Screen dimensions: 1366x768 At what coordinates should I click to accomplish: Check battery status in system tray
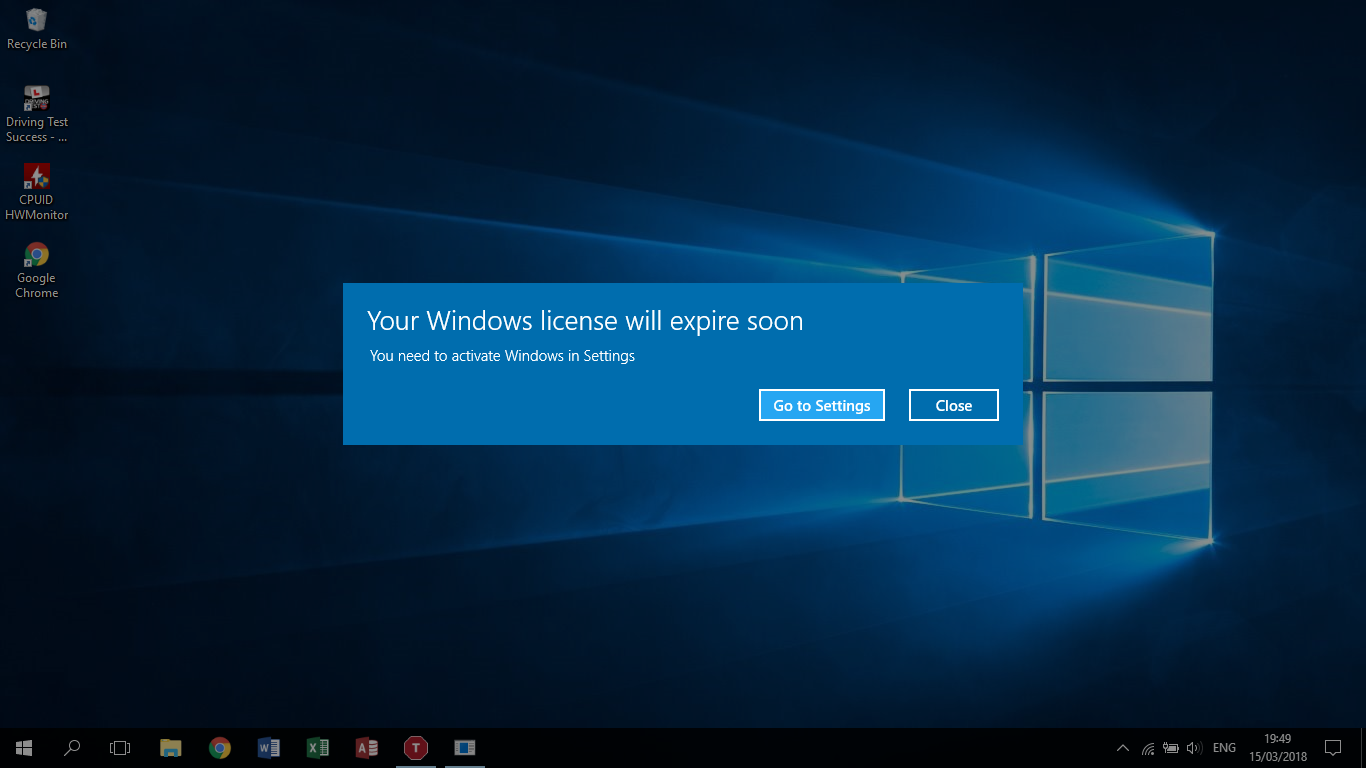tap(1171, 748)
